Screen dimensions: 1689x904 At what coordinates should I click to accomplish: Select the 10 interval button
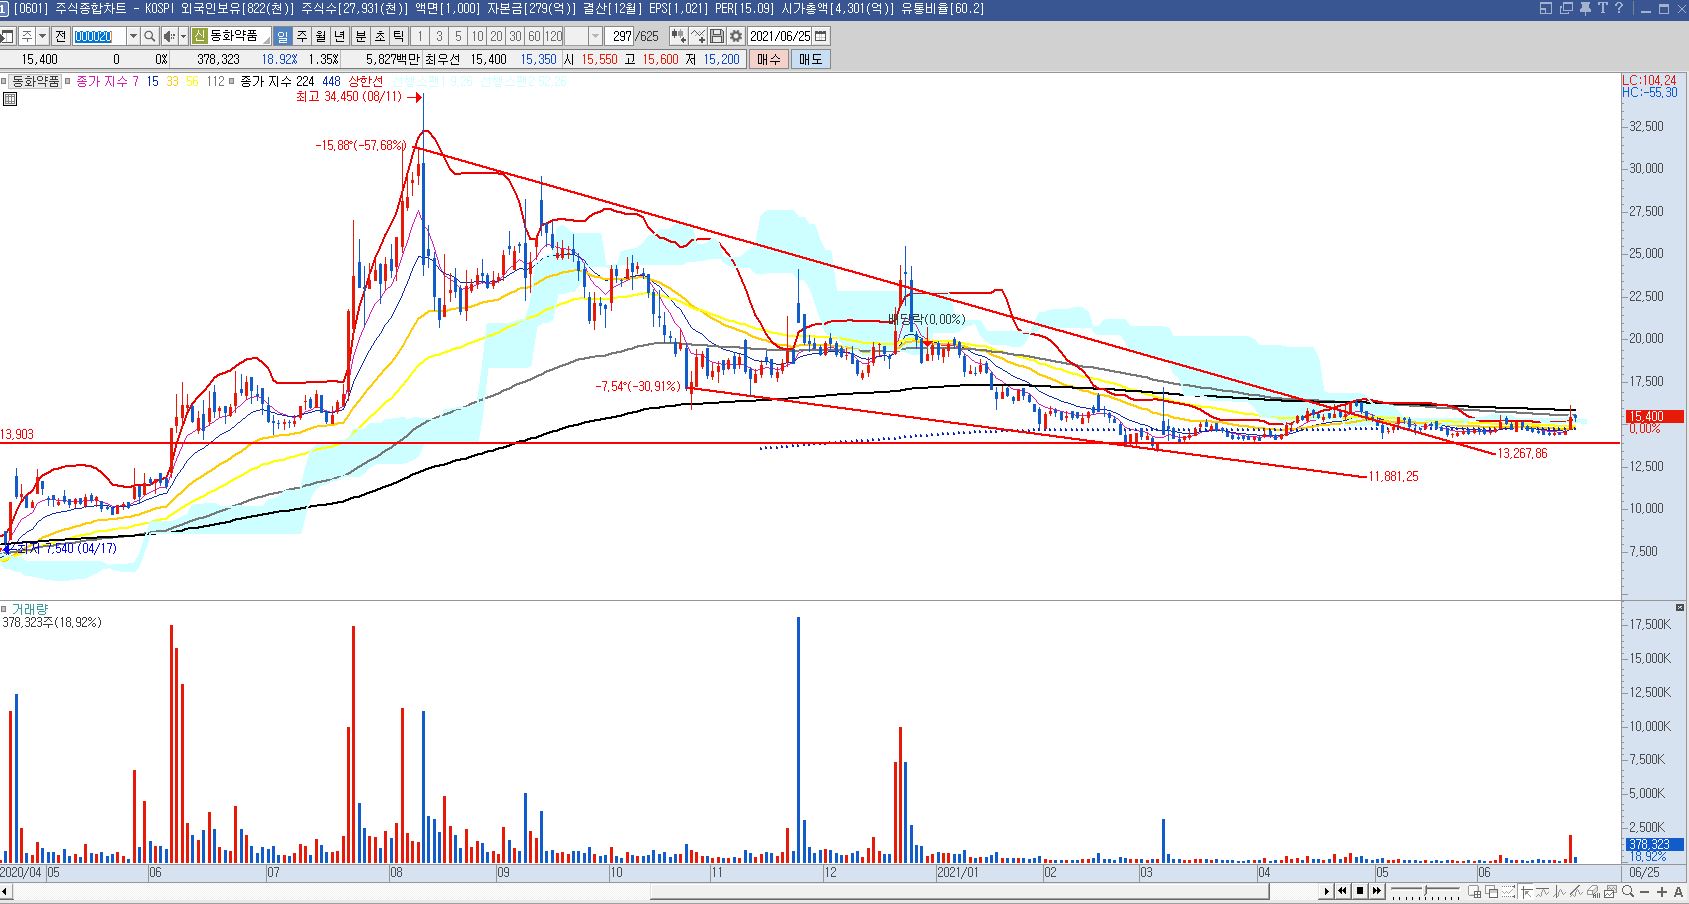coord(477,36)
